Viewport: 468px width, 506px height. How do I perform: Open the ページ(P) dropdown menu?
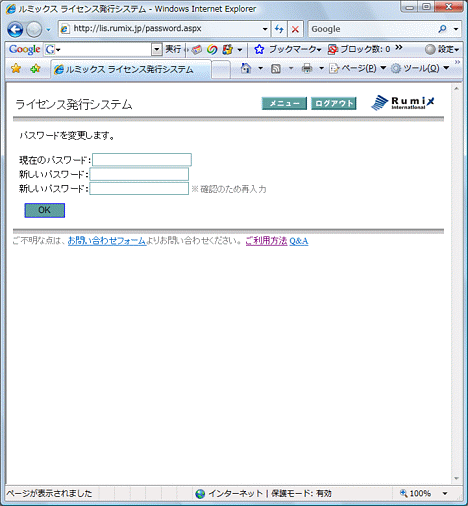click(357, 68)
